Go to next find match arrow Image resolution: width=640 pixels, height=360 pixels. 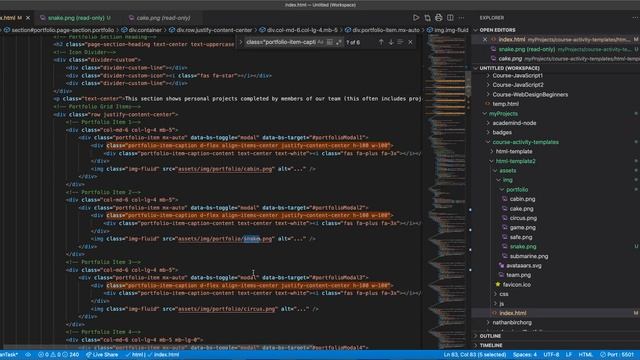pyautogui.click(x=391, y=42)
